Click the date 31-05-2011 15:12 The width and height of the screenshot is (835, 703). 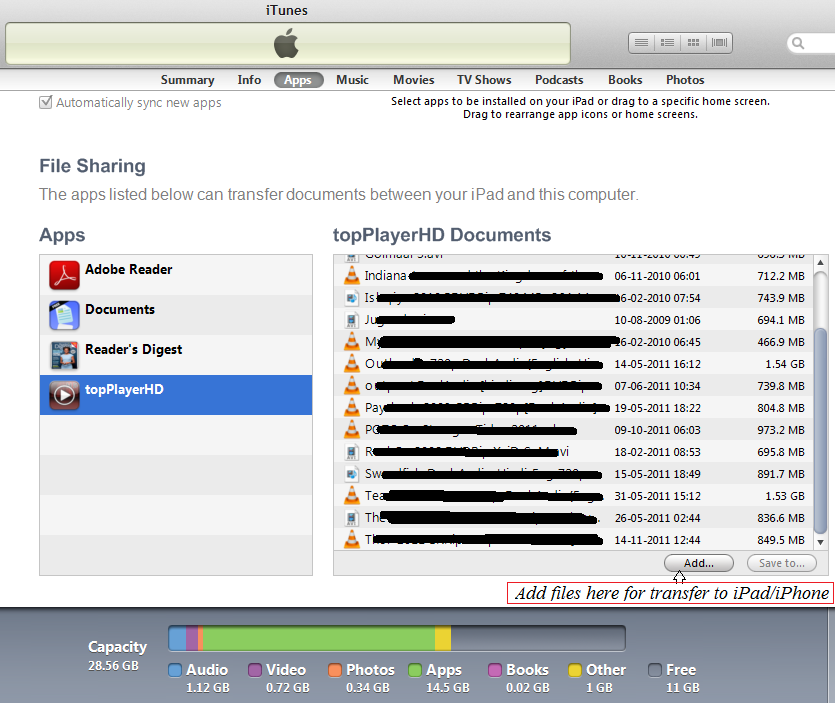point(657,496)
